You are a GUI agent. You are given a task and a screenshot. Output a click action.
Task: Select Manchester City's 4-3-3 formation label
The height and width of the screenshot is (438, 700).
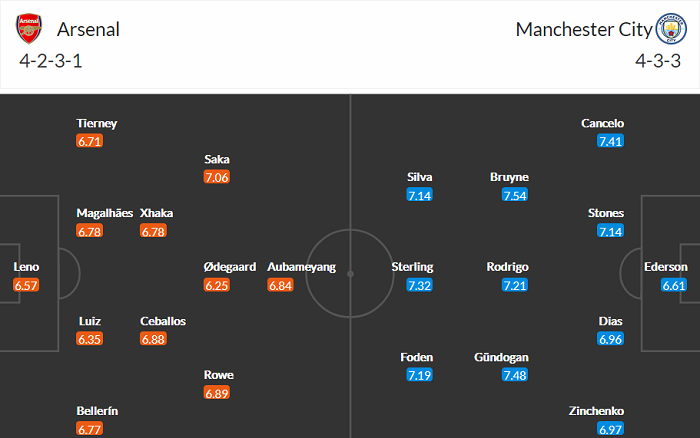coord(659,62)
